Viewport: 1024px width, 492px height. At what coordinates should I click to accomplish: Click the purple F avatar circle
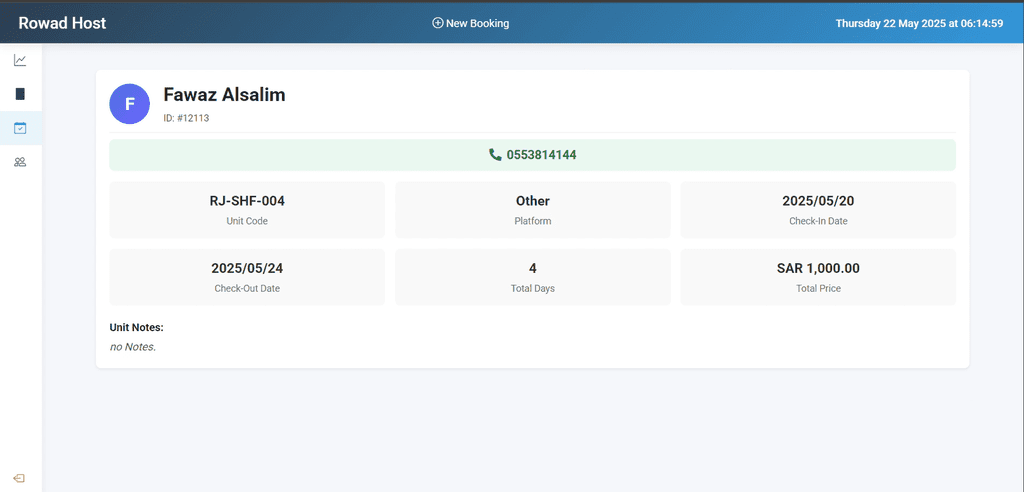pyautogui.click(x=129, y=104)
